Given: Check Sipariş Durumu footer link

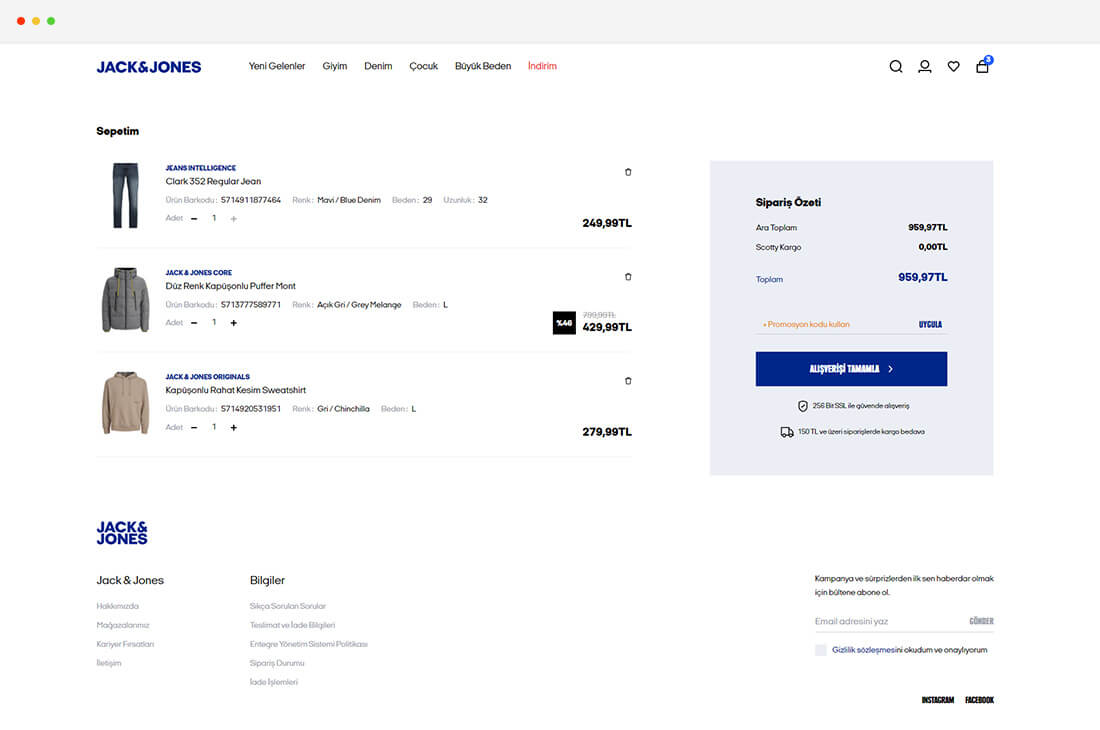Looking at the screenshot, I should 277,663.
